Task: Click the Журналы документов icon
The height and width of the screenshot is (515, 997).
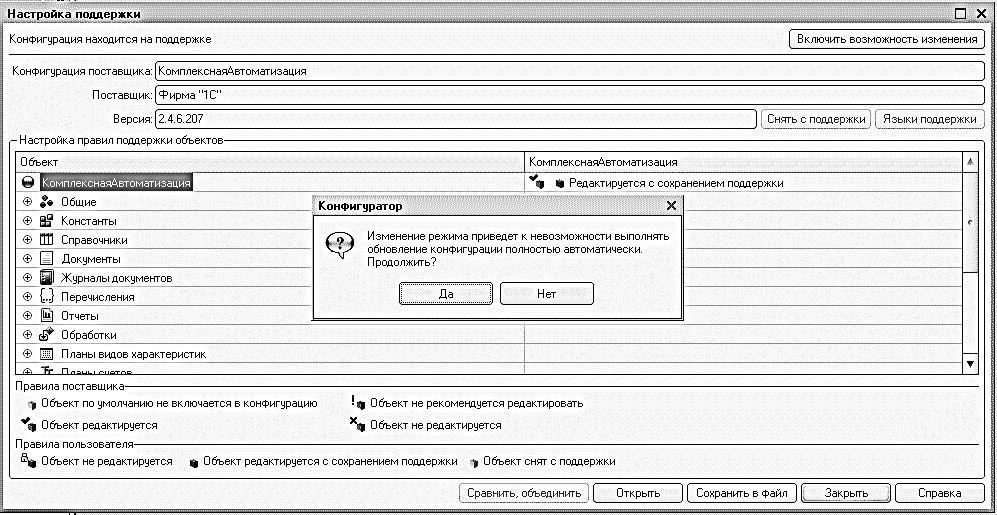Action: tap(46, 278)
